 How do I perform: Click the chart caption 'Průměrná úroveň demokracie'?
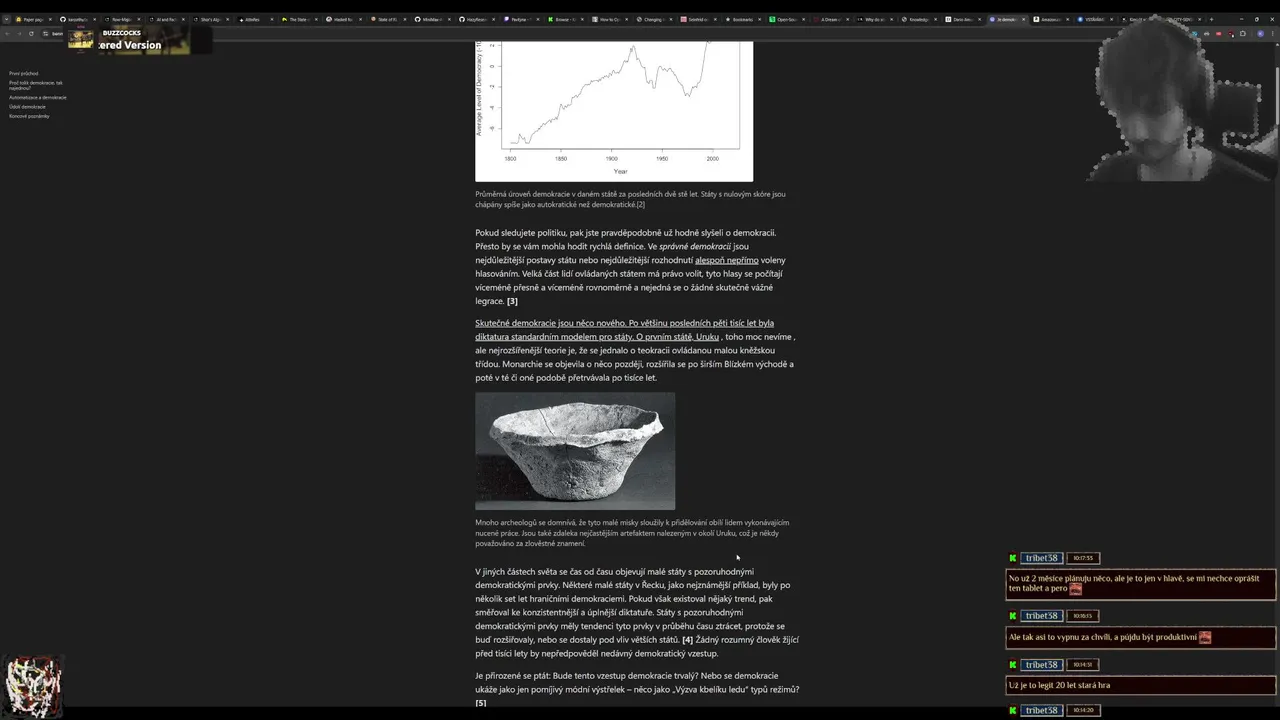click(x=630, y=199)
